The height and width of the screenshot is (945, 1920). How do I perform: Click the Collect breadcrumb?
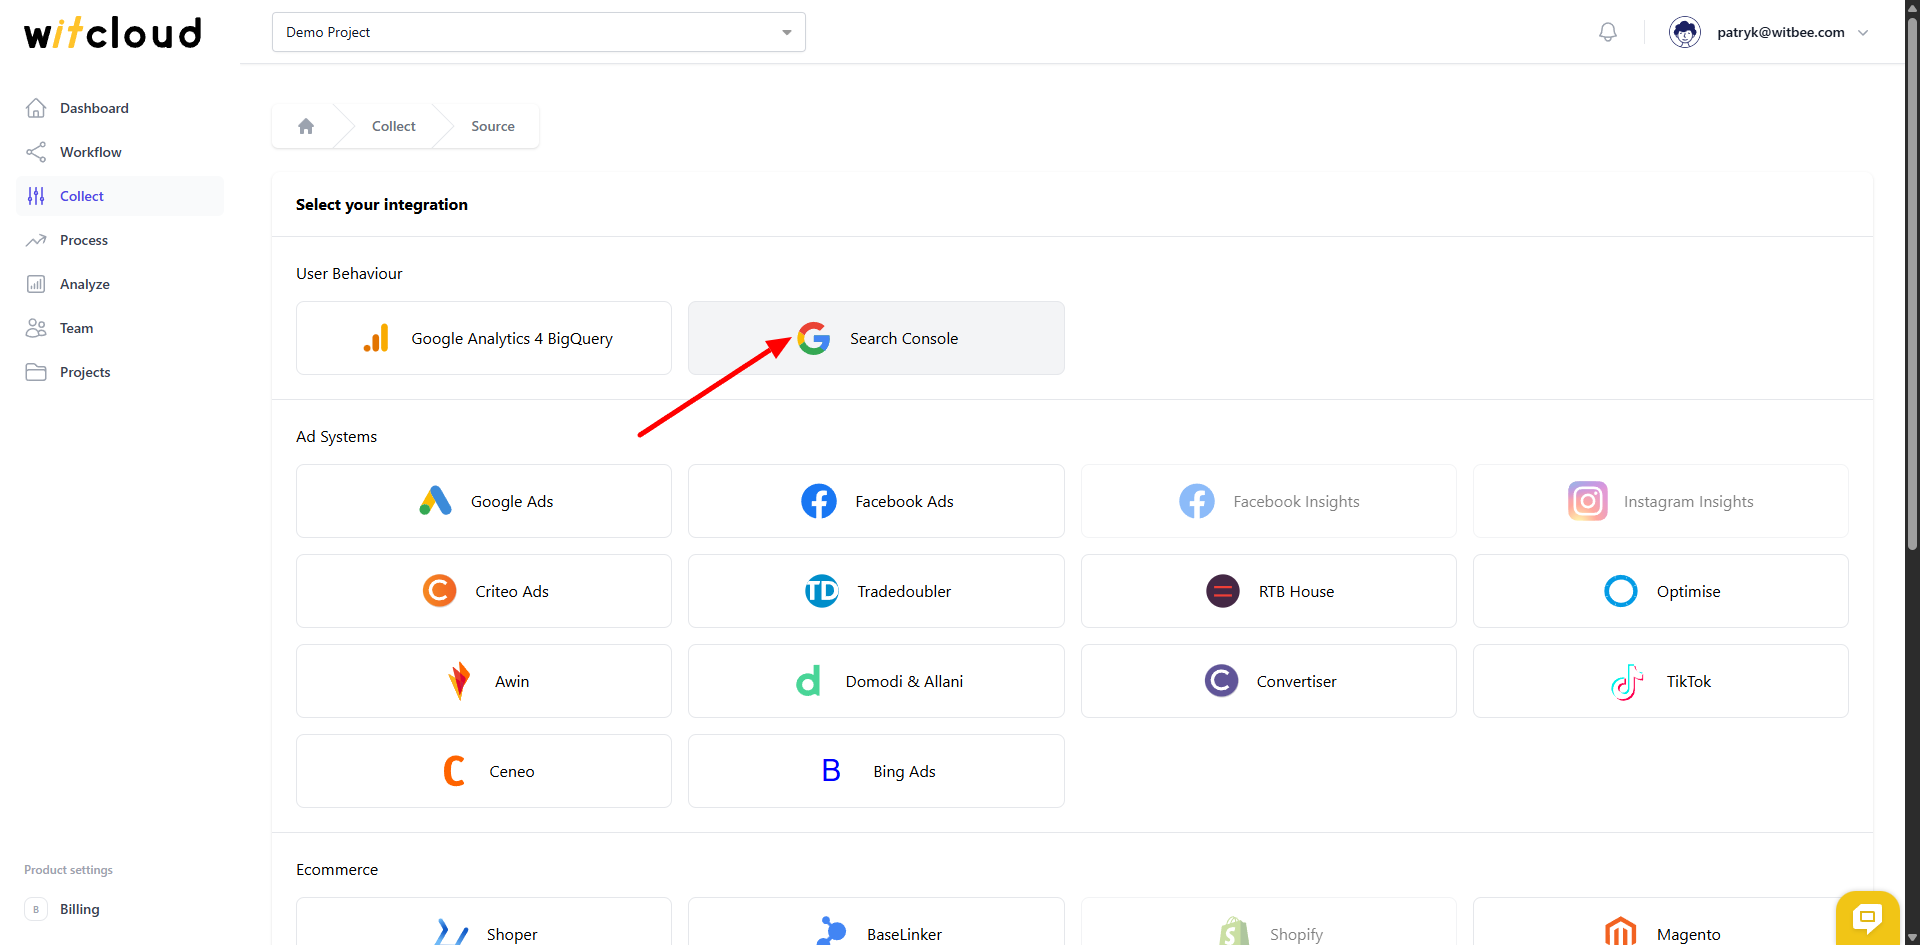(x=393, y=126)
